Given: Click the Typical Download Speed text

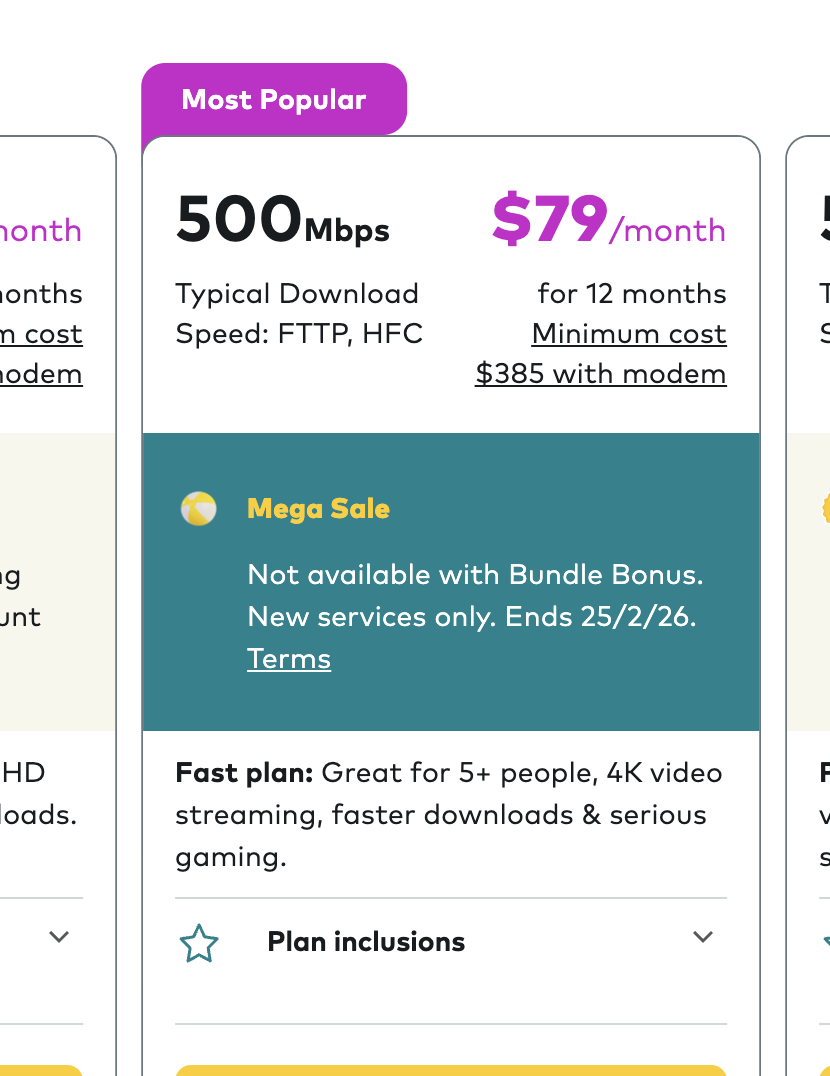Looking at the screenshot, I should tap(298, 313).
